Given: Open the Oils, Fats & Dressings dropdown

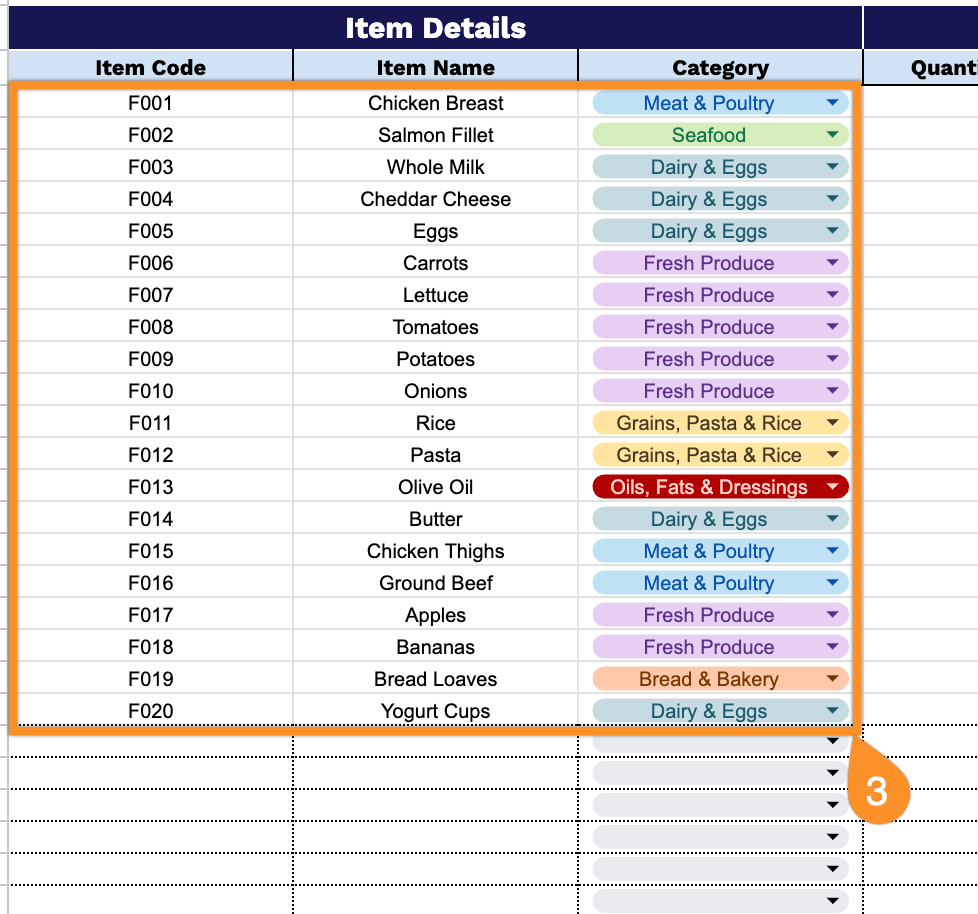Looking at the screenshot, I should coord(832,487).
